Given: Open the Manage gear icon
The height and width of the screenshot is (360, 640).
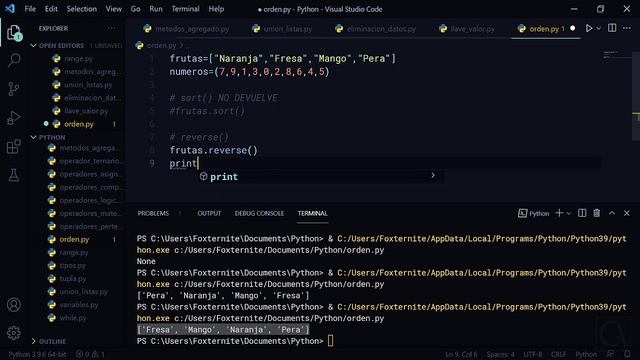Looking at the screenshot, I should tap(13, 333).
